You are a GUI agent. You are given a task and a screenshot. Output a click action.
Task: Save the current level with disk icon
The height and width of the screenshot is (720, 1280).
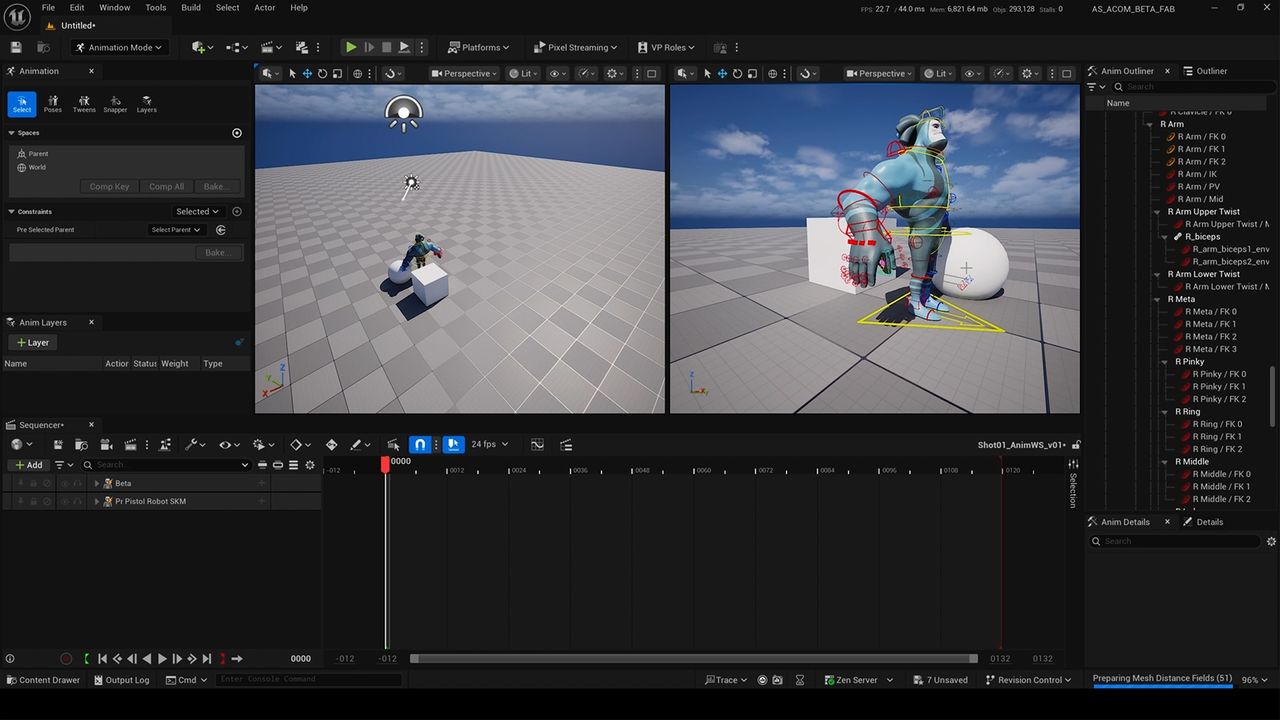16,47
